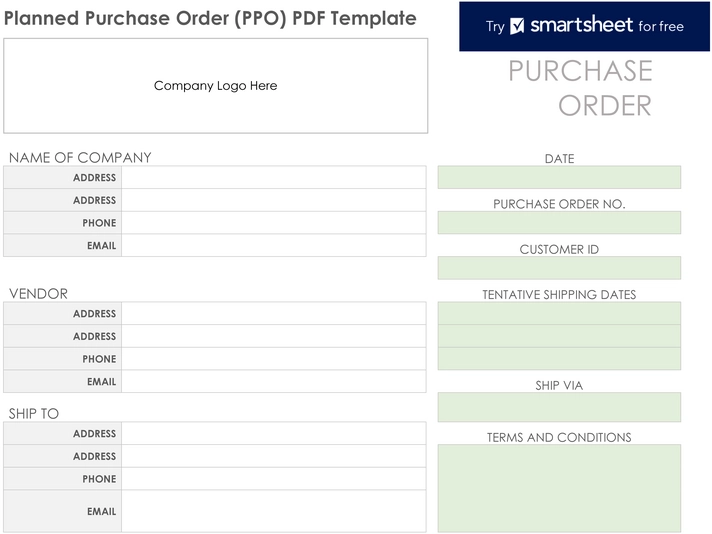The height and width of the screenshot is (534, 712).
Task: Select the company EMAIL input field
Action: click(274, 245)
